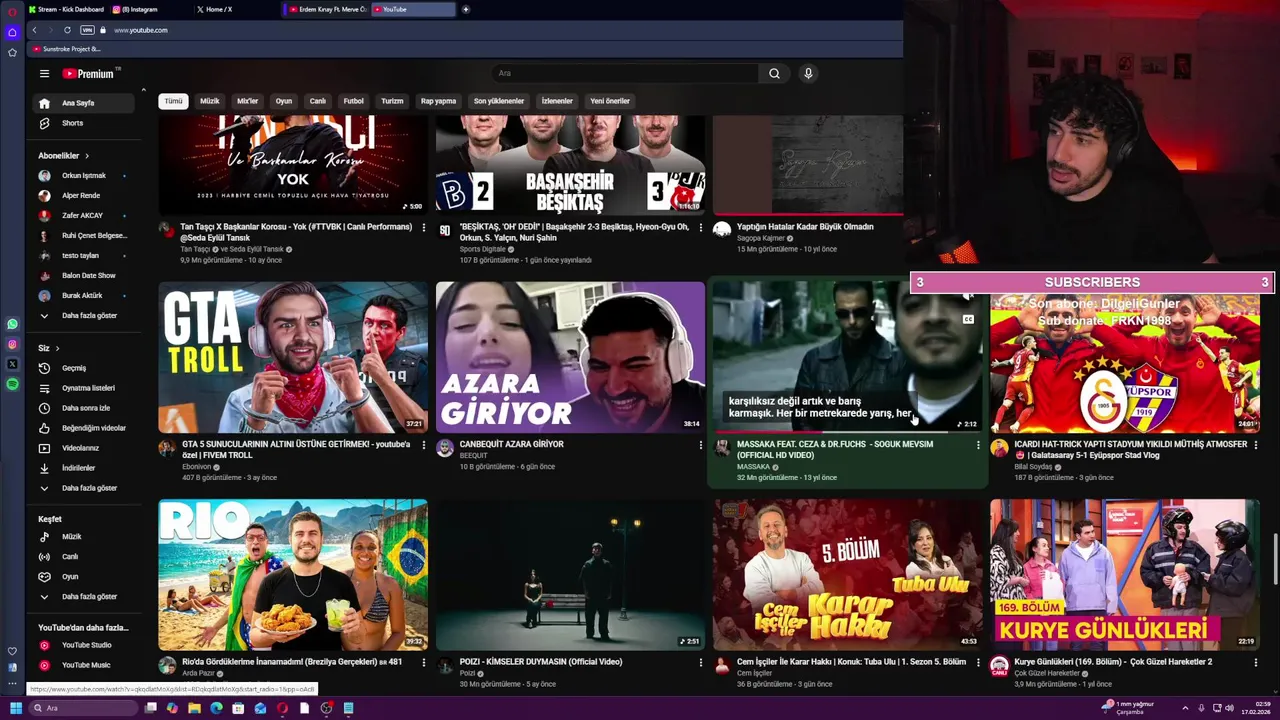Viewport: 1280px width, 720px height.
Task: Click the search magnifier button
Action: pos(774,73)
